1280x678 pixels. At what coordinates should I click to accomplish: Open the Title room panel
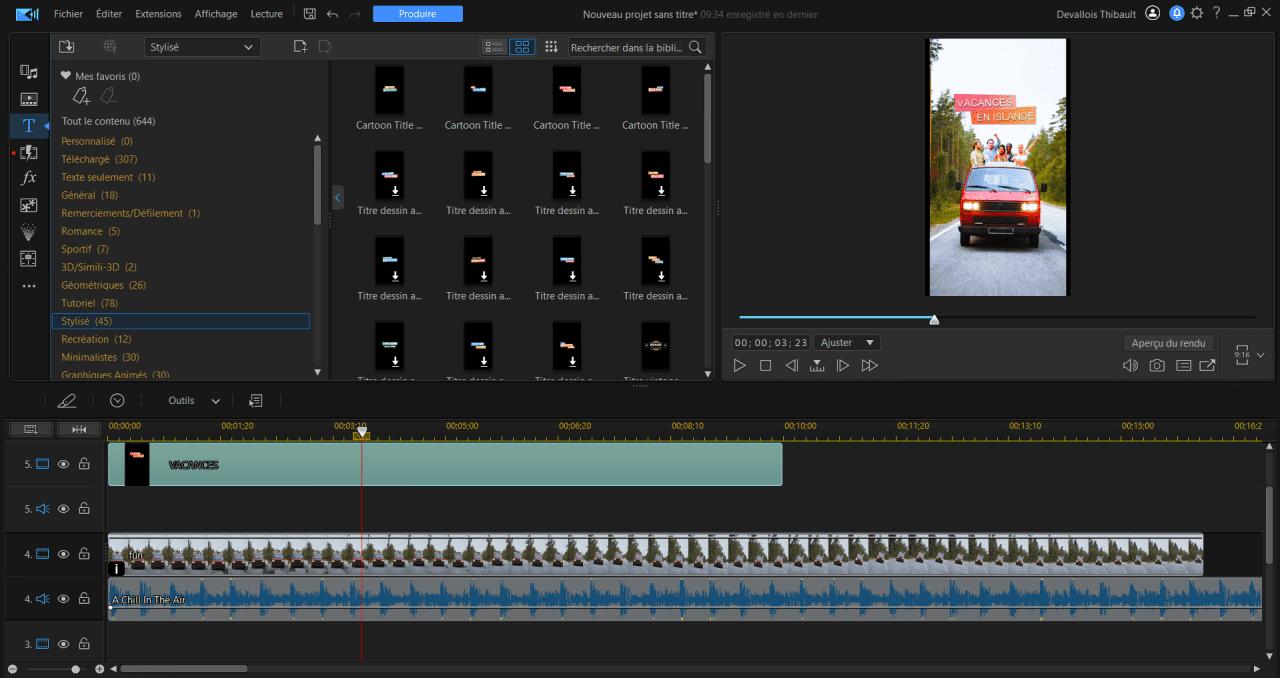coord(29,126)
